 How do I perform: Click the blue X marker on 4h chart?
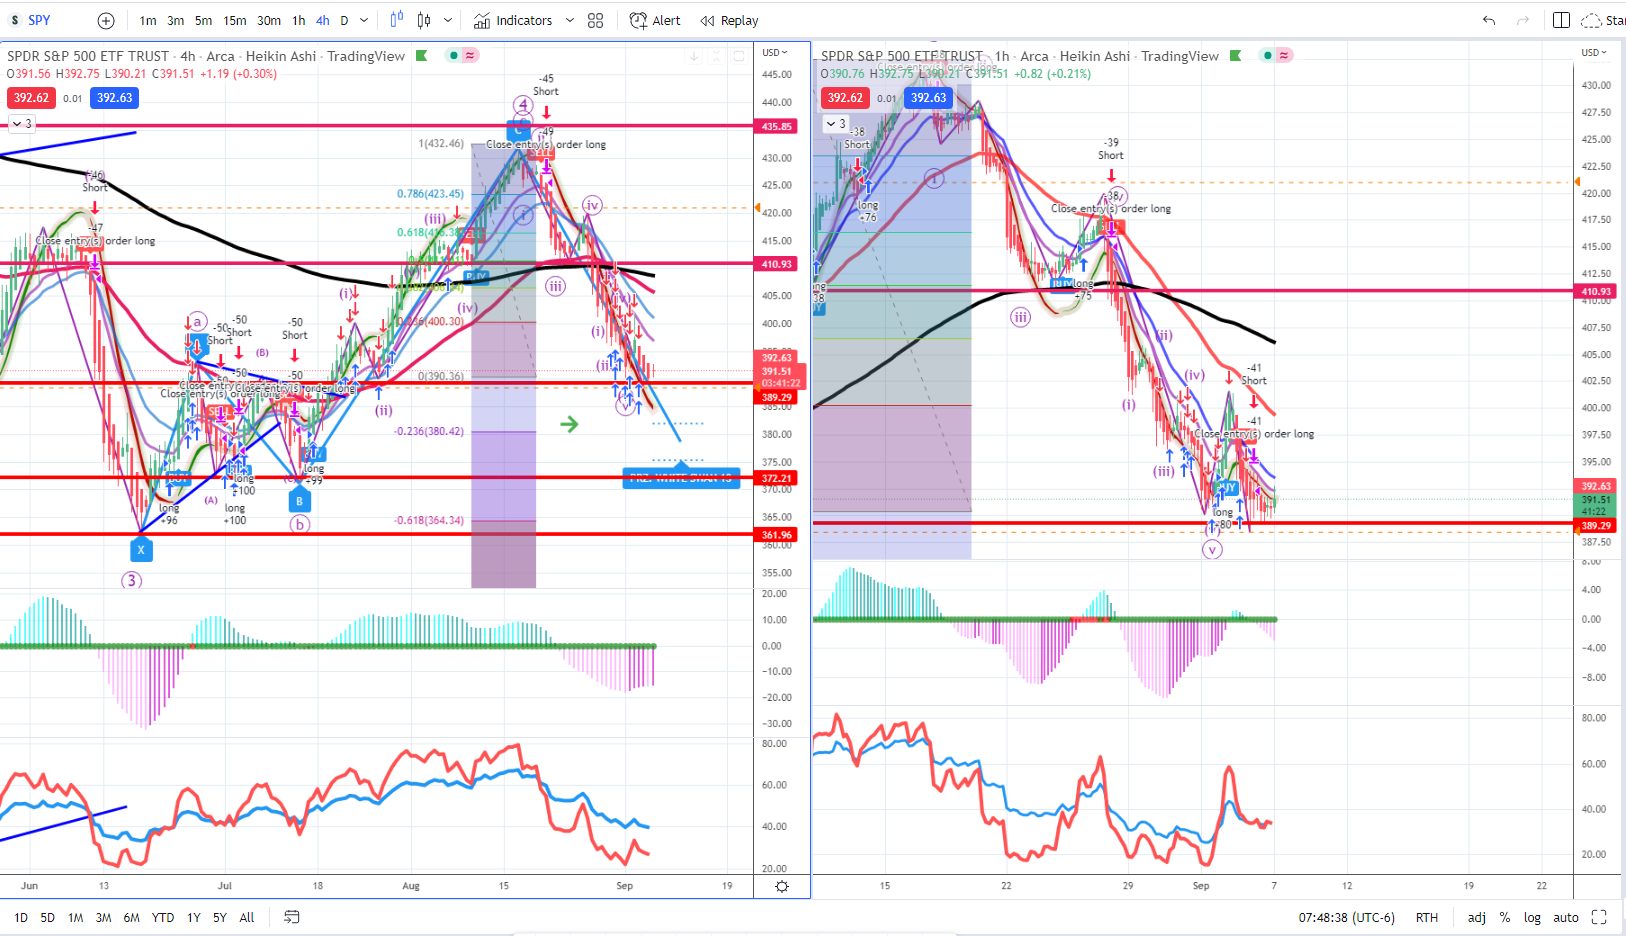tap(141, 549)
